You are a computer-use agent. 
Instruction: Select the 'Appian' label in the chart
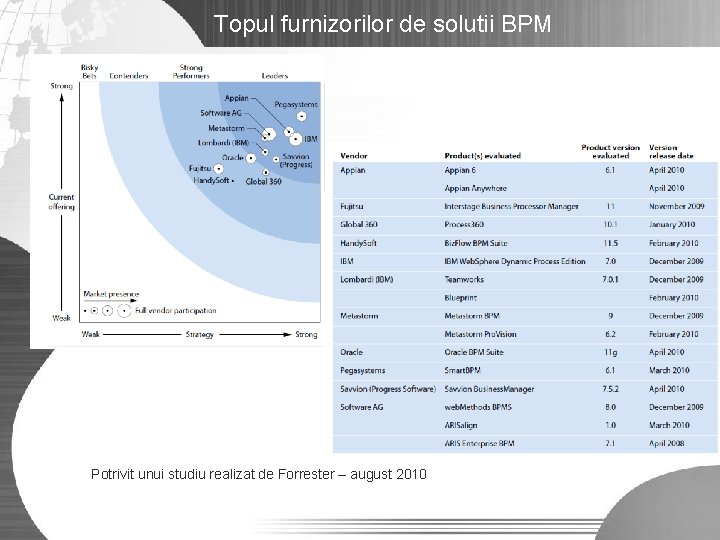click(x=236, y=98)
